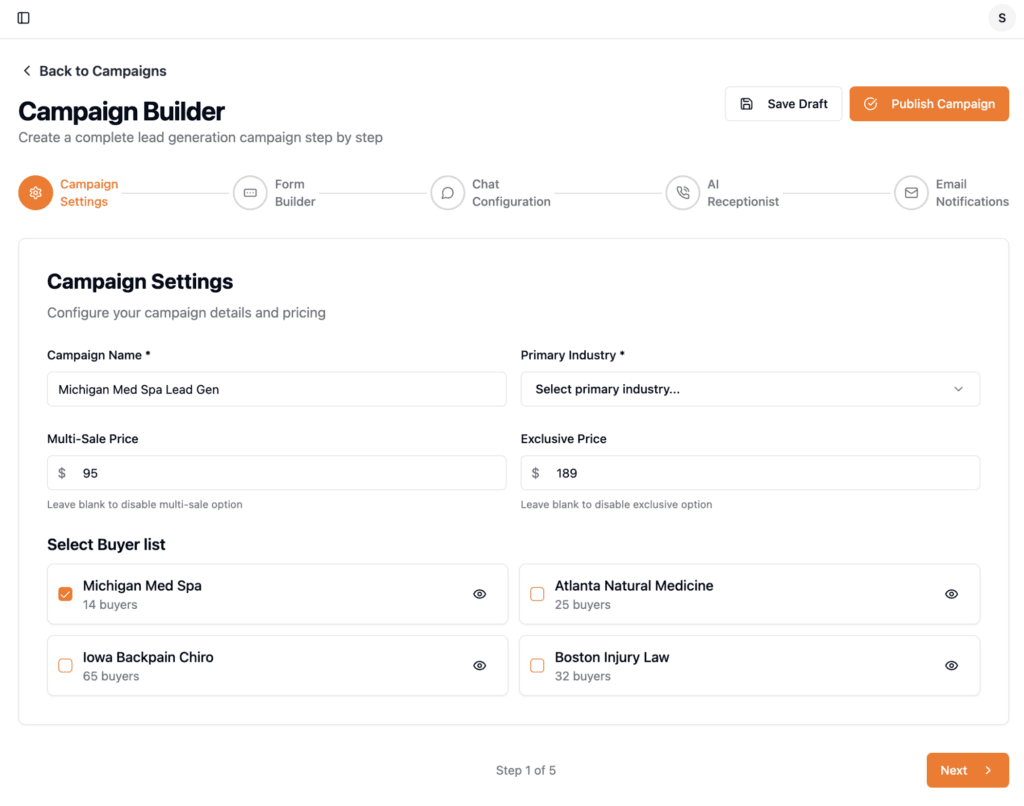Select the Campaign Settings step icon

coord(34,192)
